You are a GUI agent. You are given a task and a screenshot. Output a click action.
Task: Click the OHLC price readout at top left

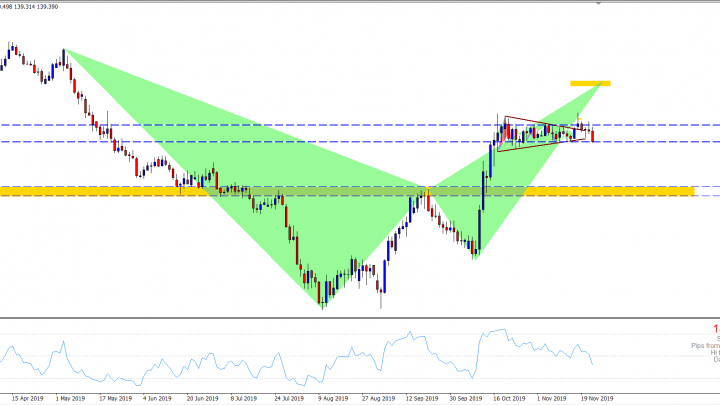click(28, 4)
